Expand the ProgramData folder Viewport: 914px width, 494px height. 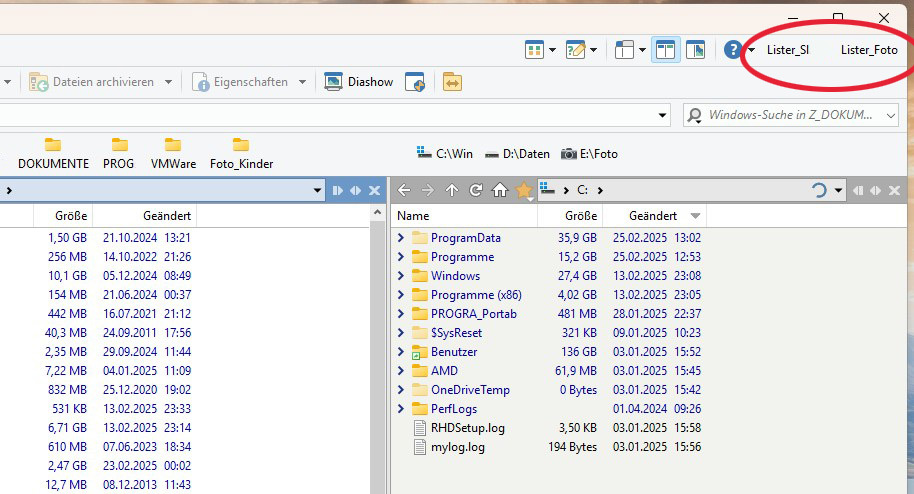point(400,238)
